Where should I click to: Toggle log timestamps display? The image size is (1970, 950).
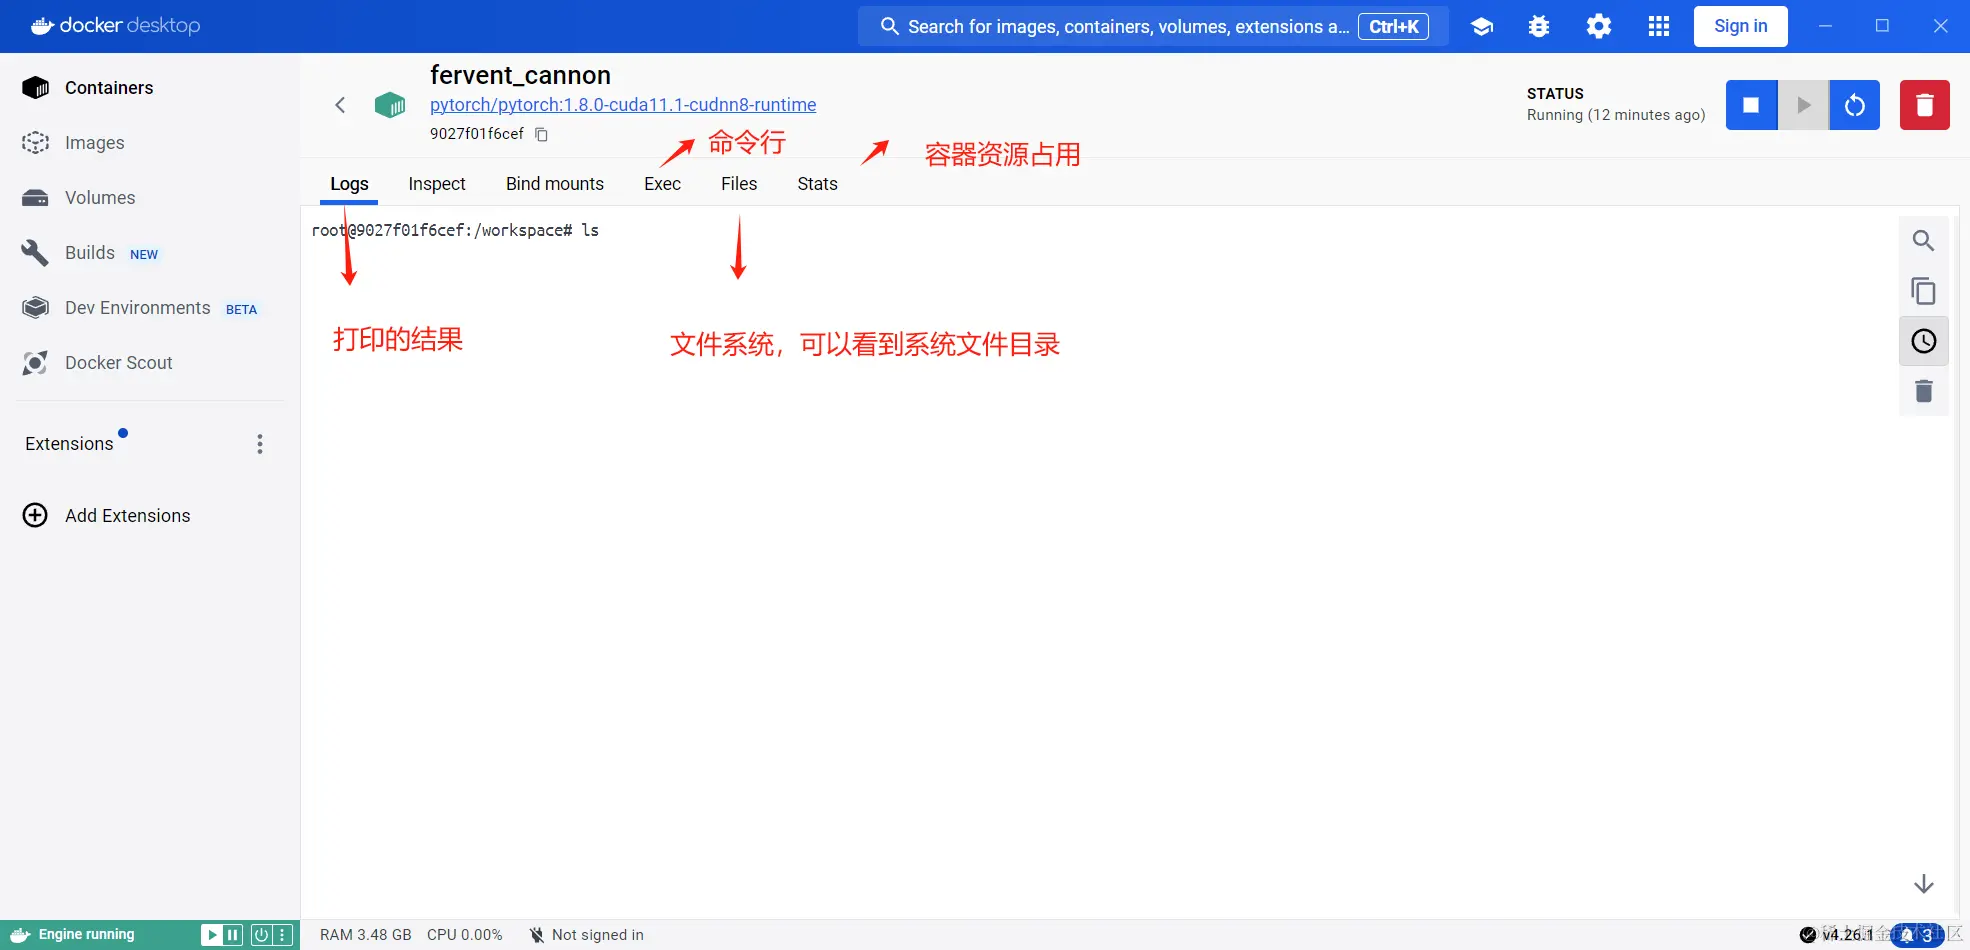pos(1923,341)
